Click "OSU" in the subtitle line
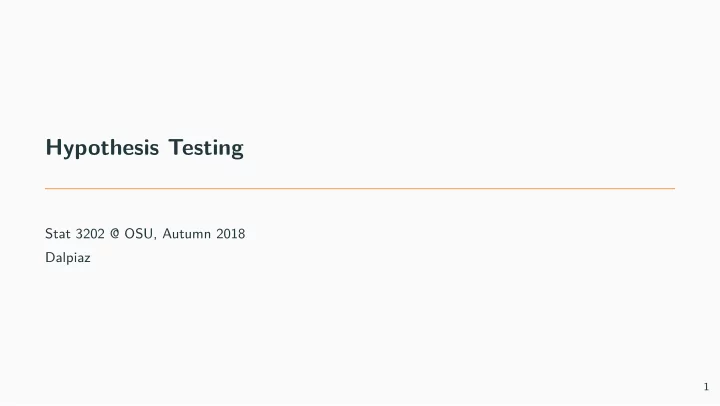 click(139, 234)
